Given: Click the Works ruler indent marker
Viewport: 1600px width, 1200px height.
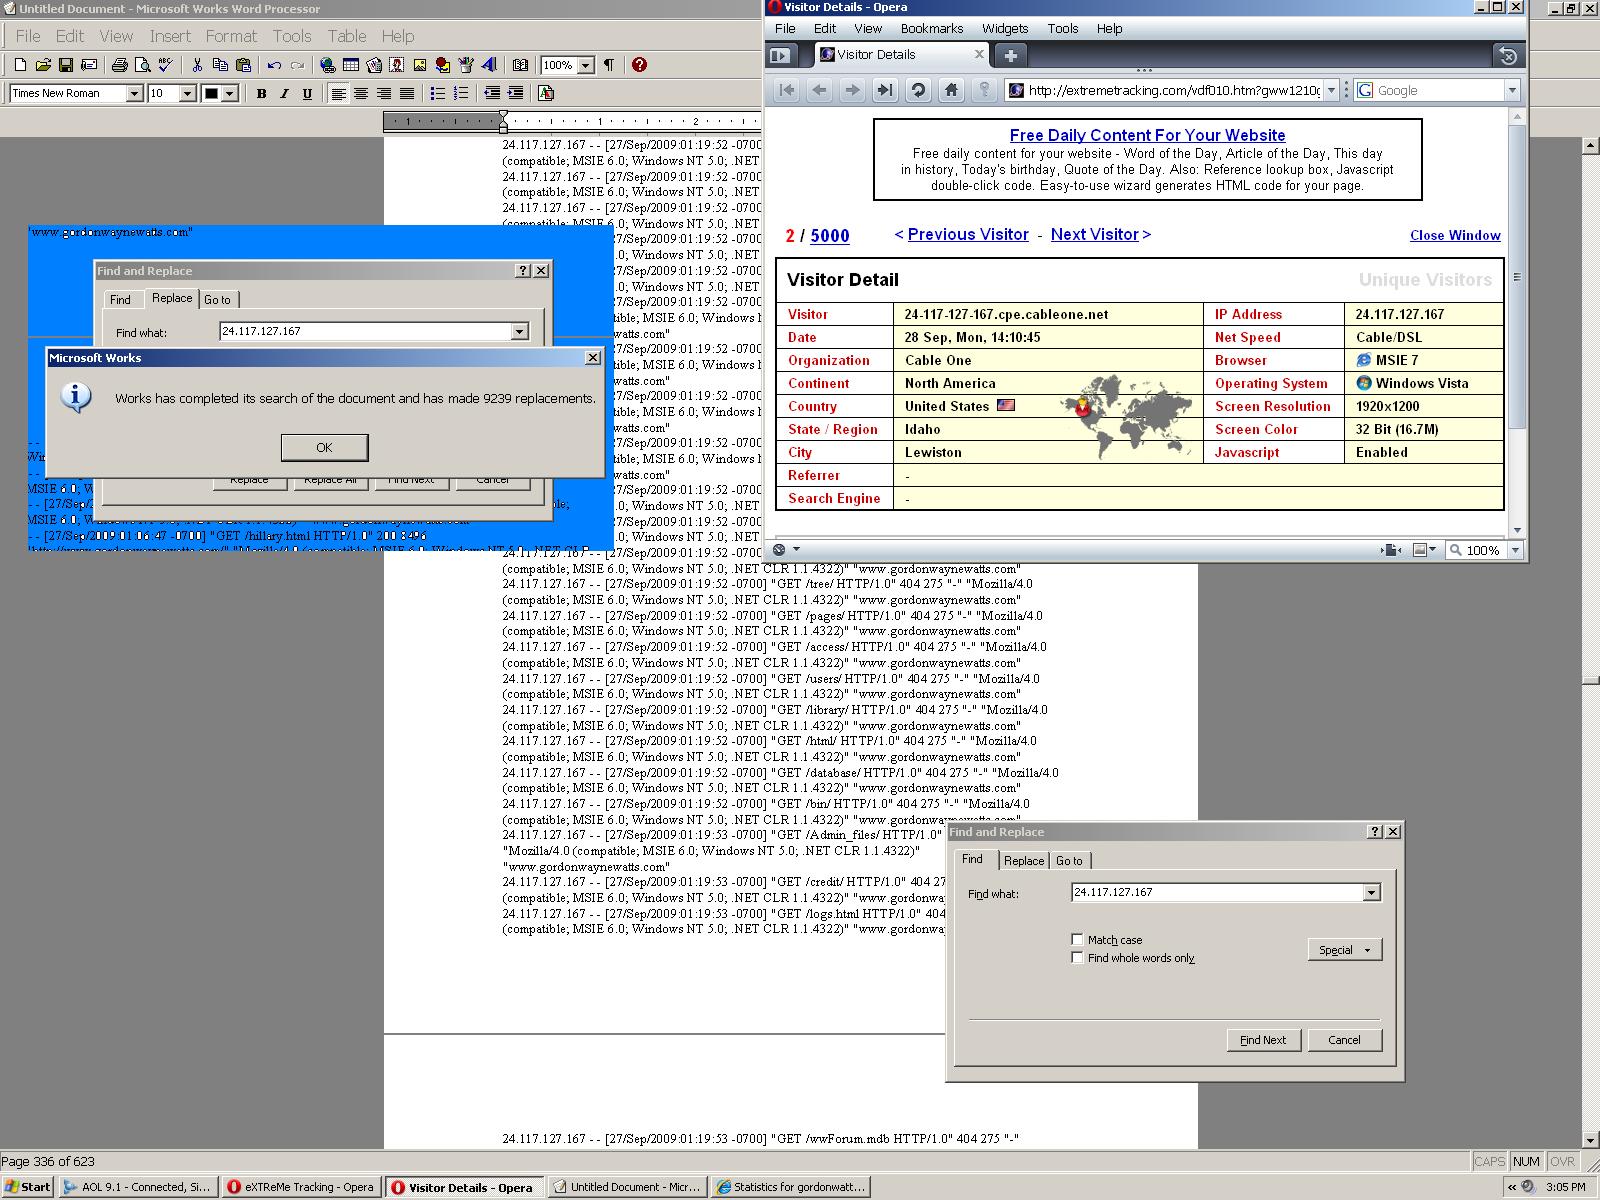Looking at the screenshot, I should pos(503,122).
